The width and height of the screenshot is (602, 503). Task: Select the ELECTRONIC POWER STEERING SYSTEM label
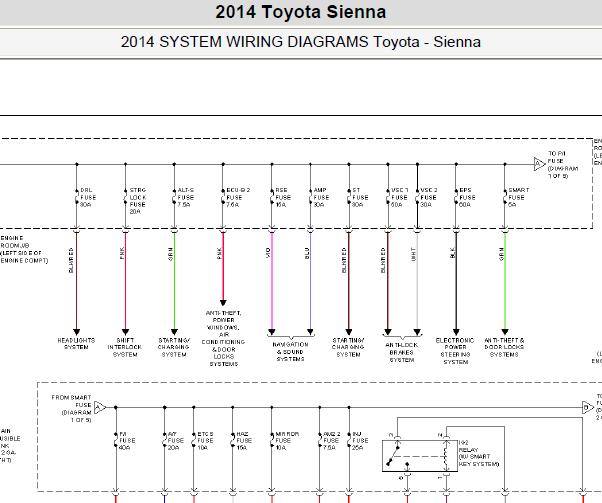click(x=455, y=351)
